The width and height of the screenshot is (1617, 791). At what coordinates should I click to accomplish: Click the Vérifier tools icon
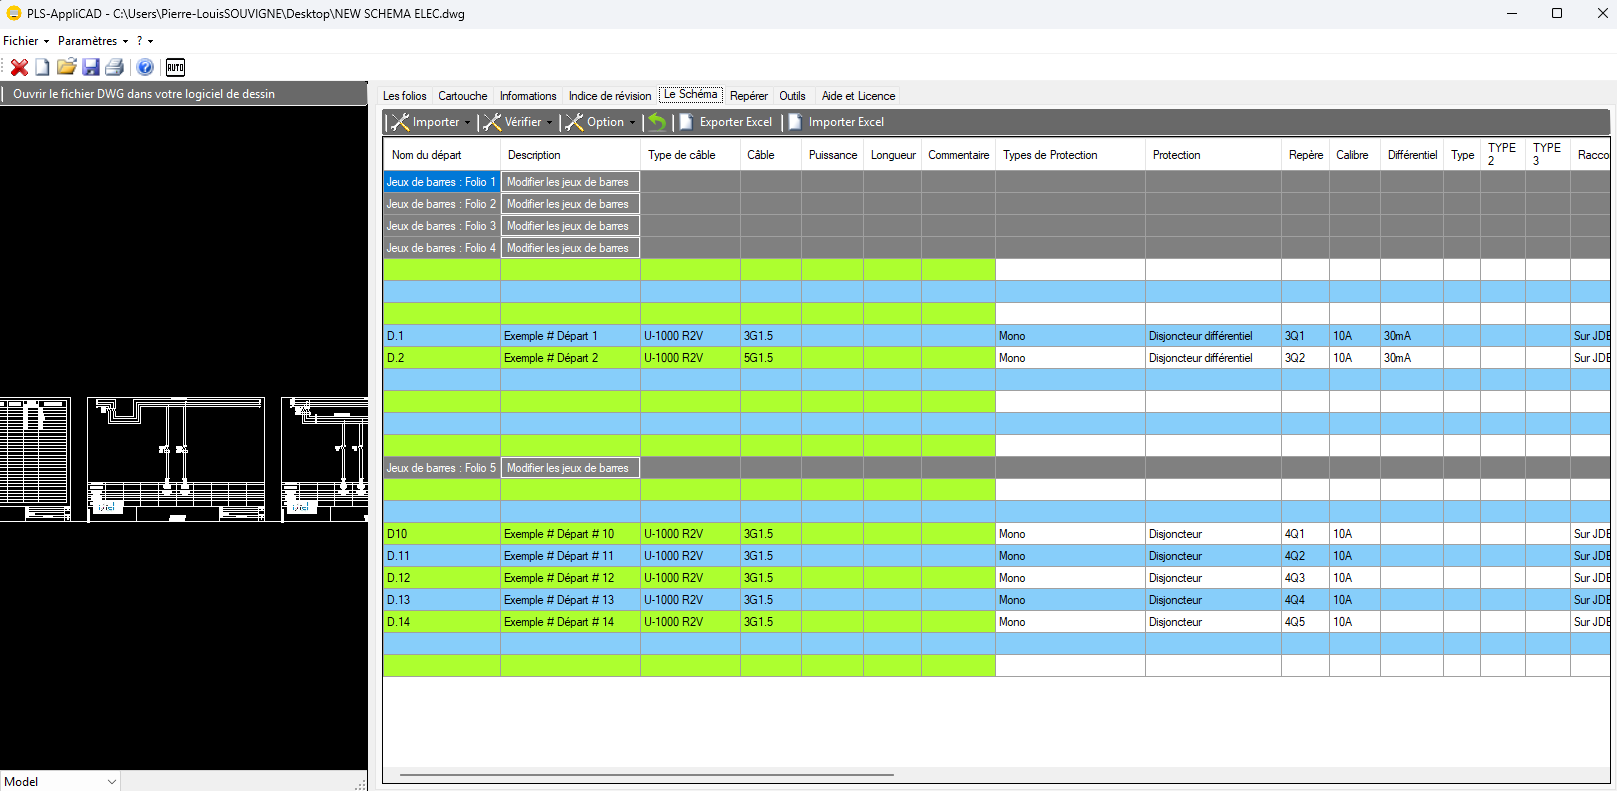tap(492, 122)
